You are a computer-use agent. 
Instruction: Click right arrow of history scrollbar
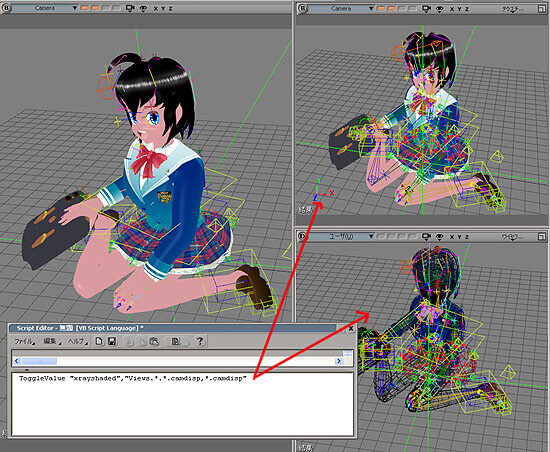pyautogui.click(x=338, y=361)
